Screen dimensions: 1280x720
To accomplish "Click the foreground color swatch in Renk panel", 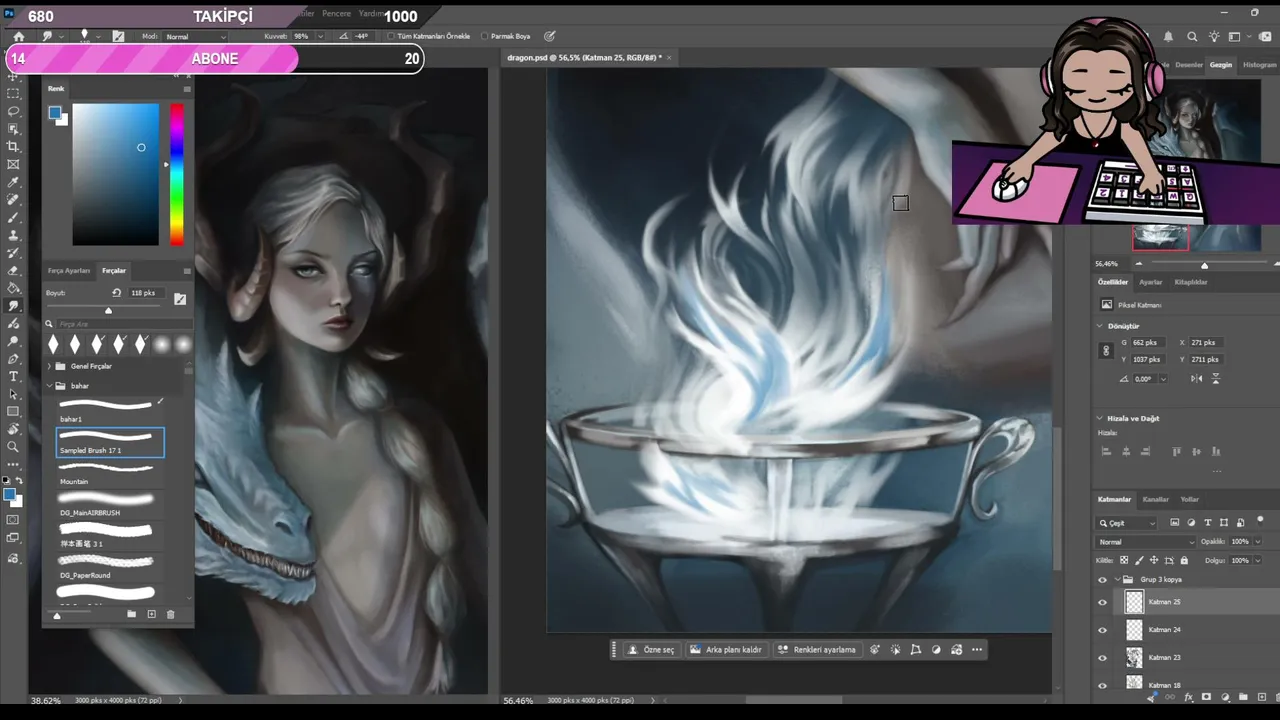I will tap(56, 112).
